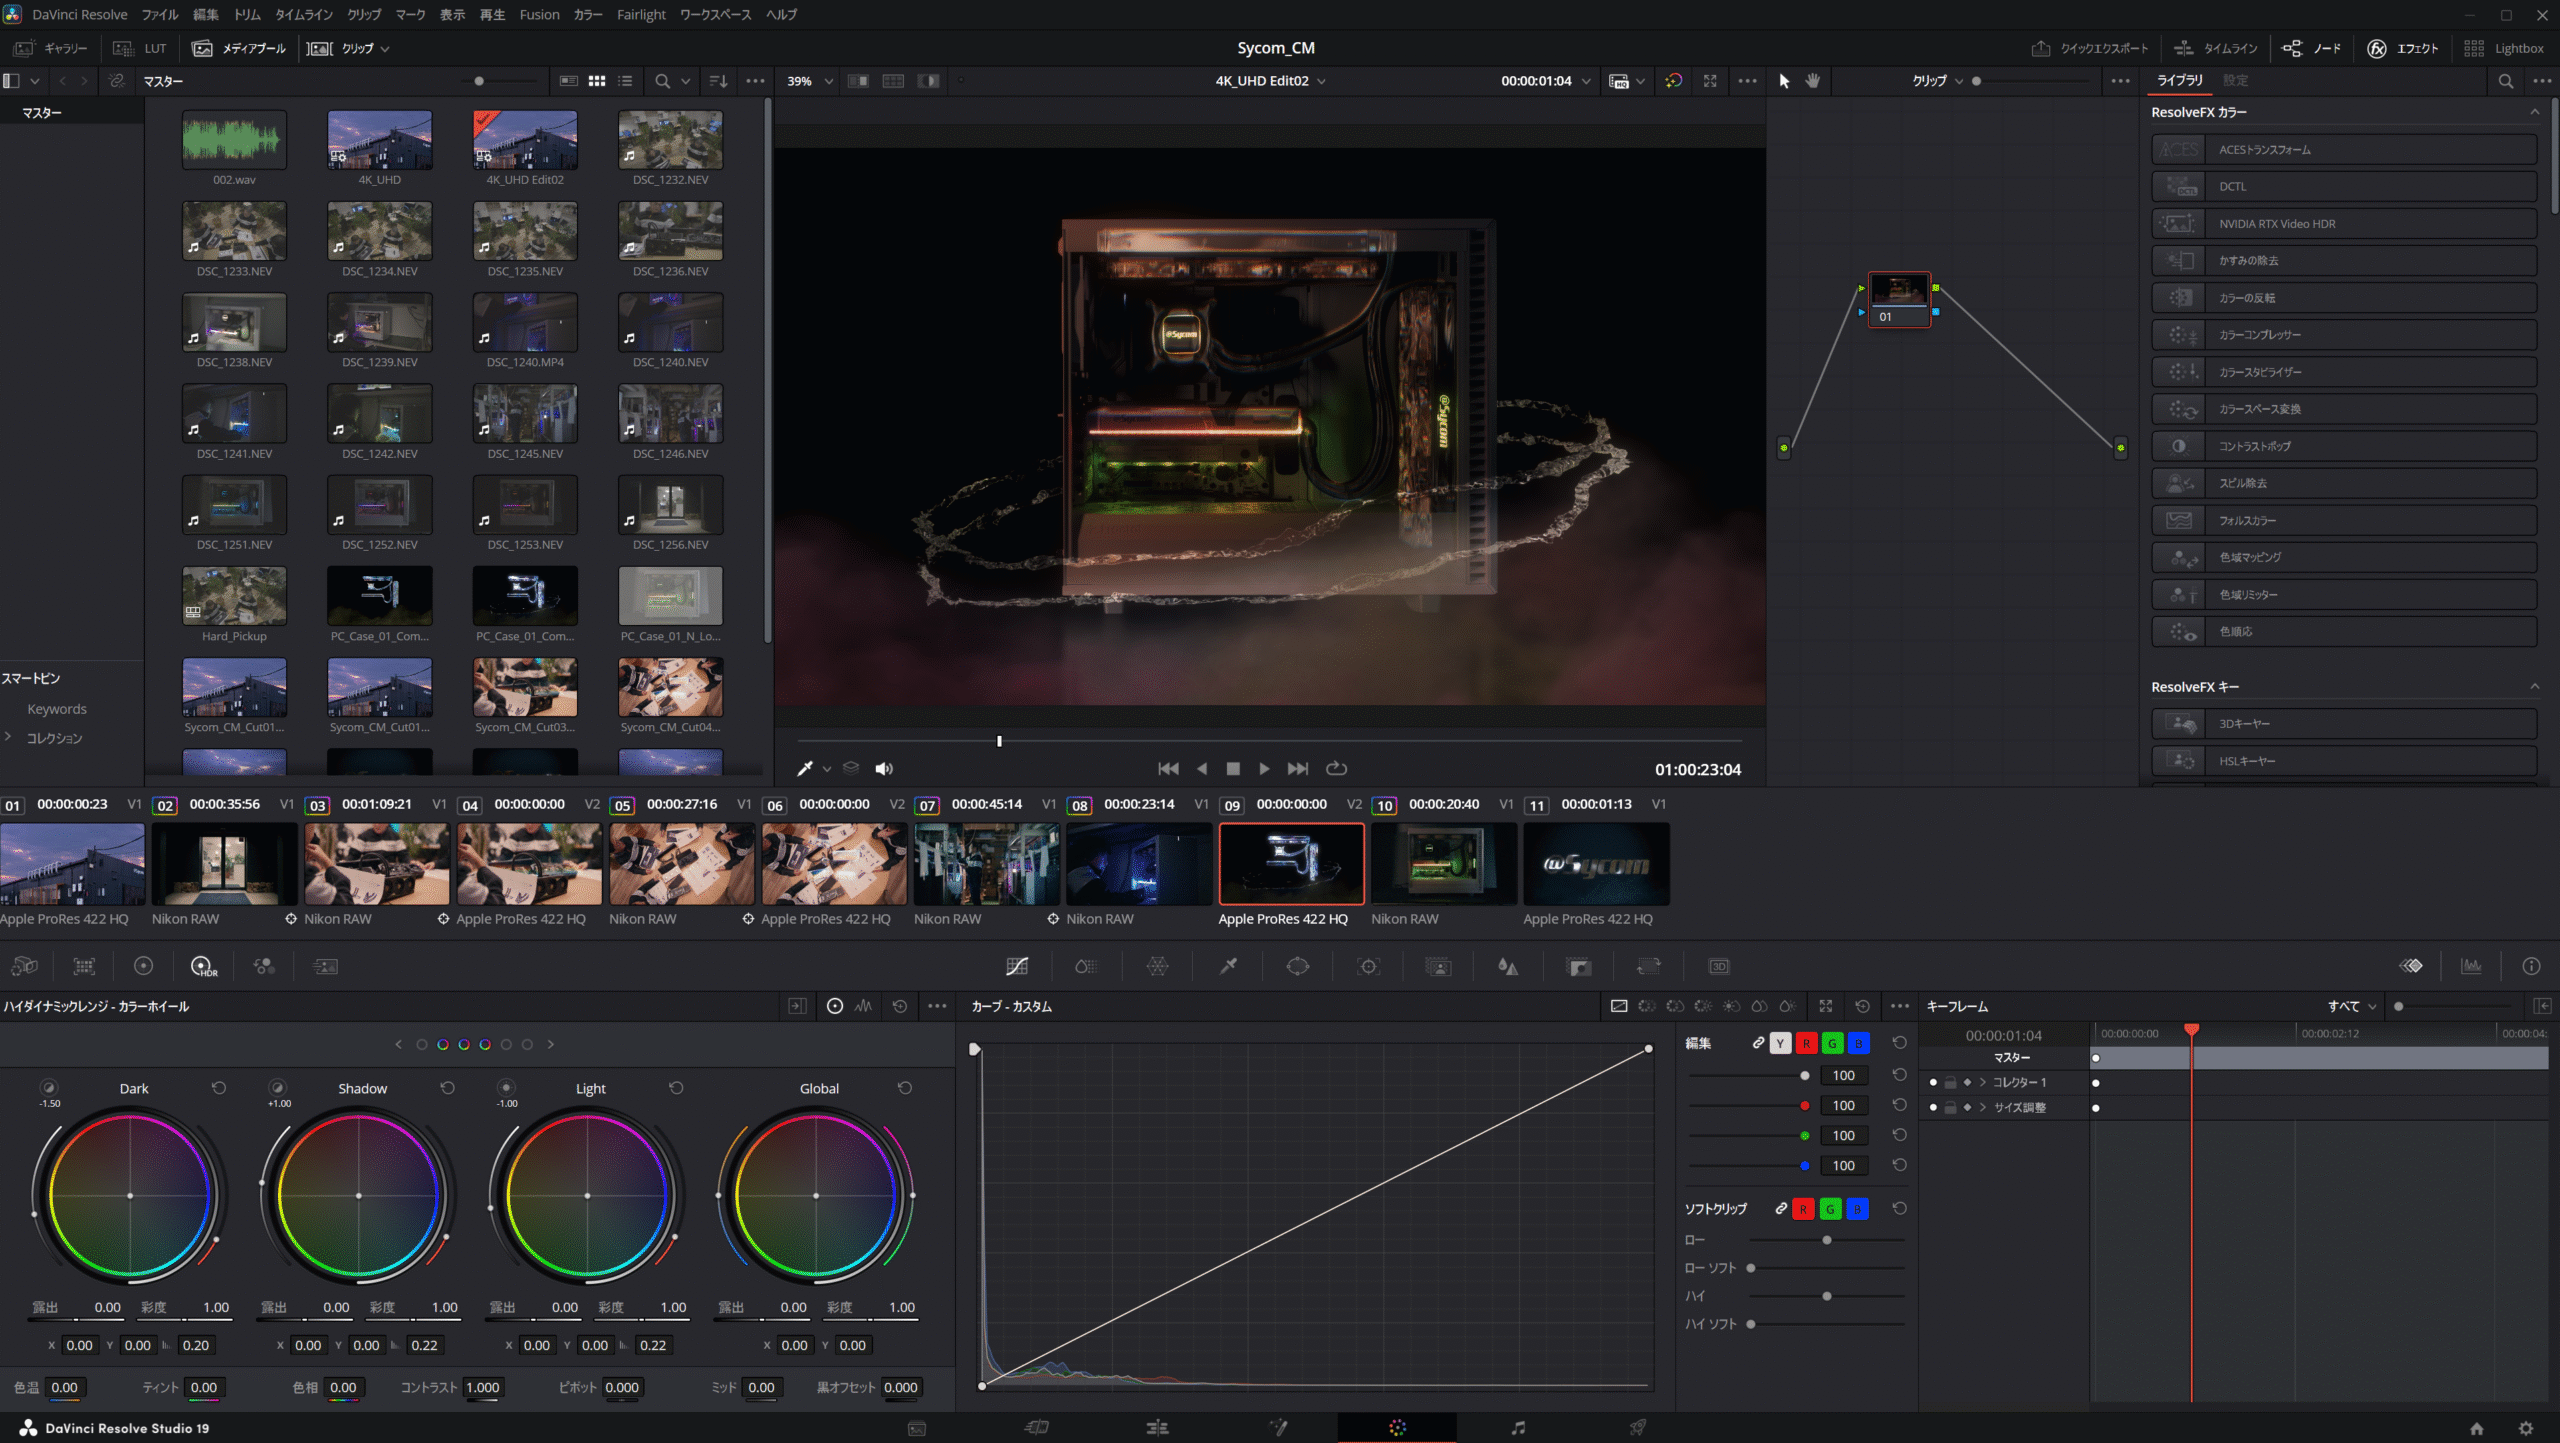Toggle the Y luminance curve channel button
The image size is (2560, 1443).
coord(1780,1043)
